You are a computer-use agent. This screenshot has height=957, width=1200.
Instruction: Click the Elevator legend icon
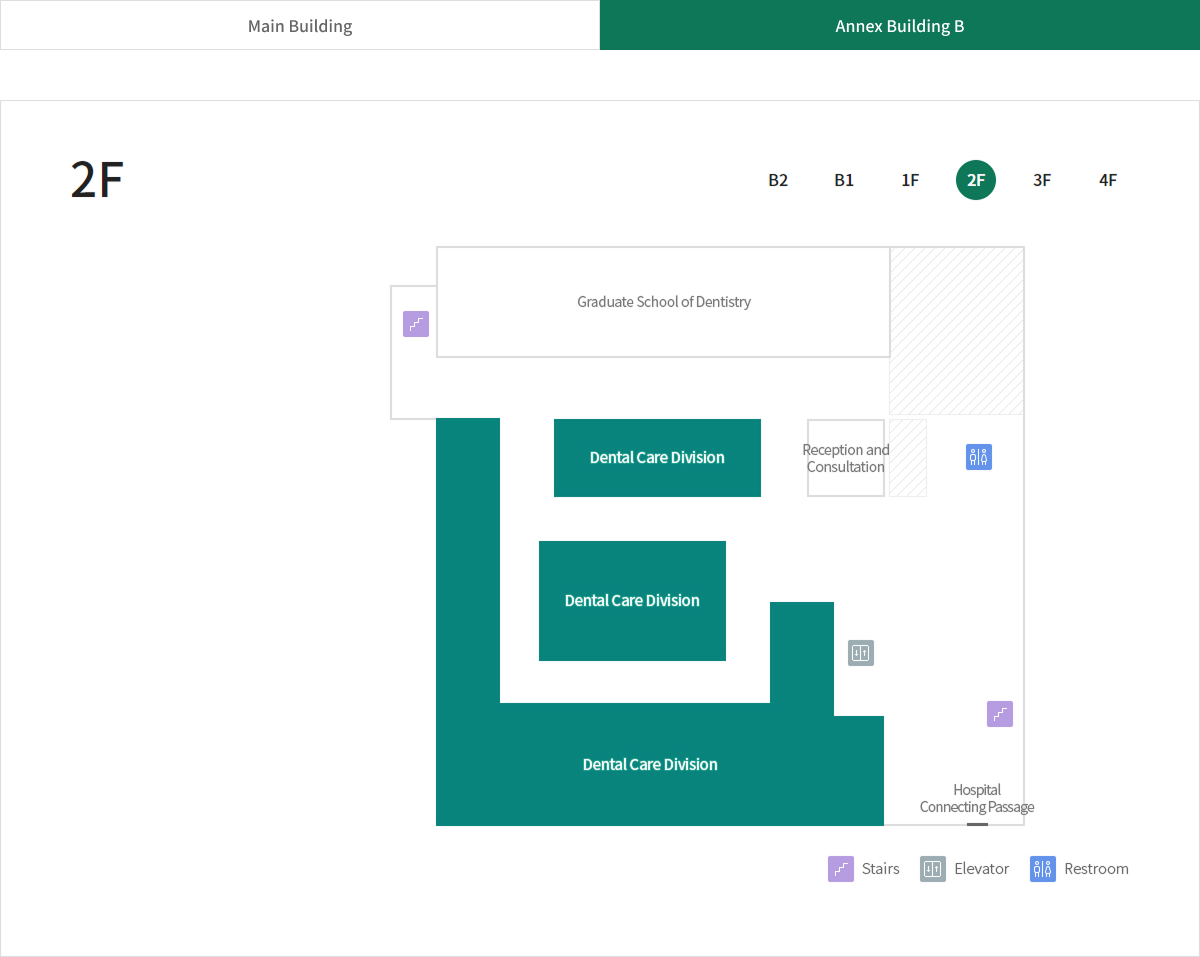coord(933,869)
